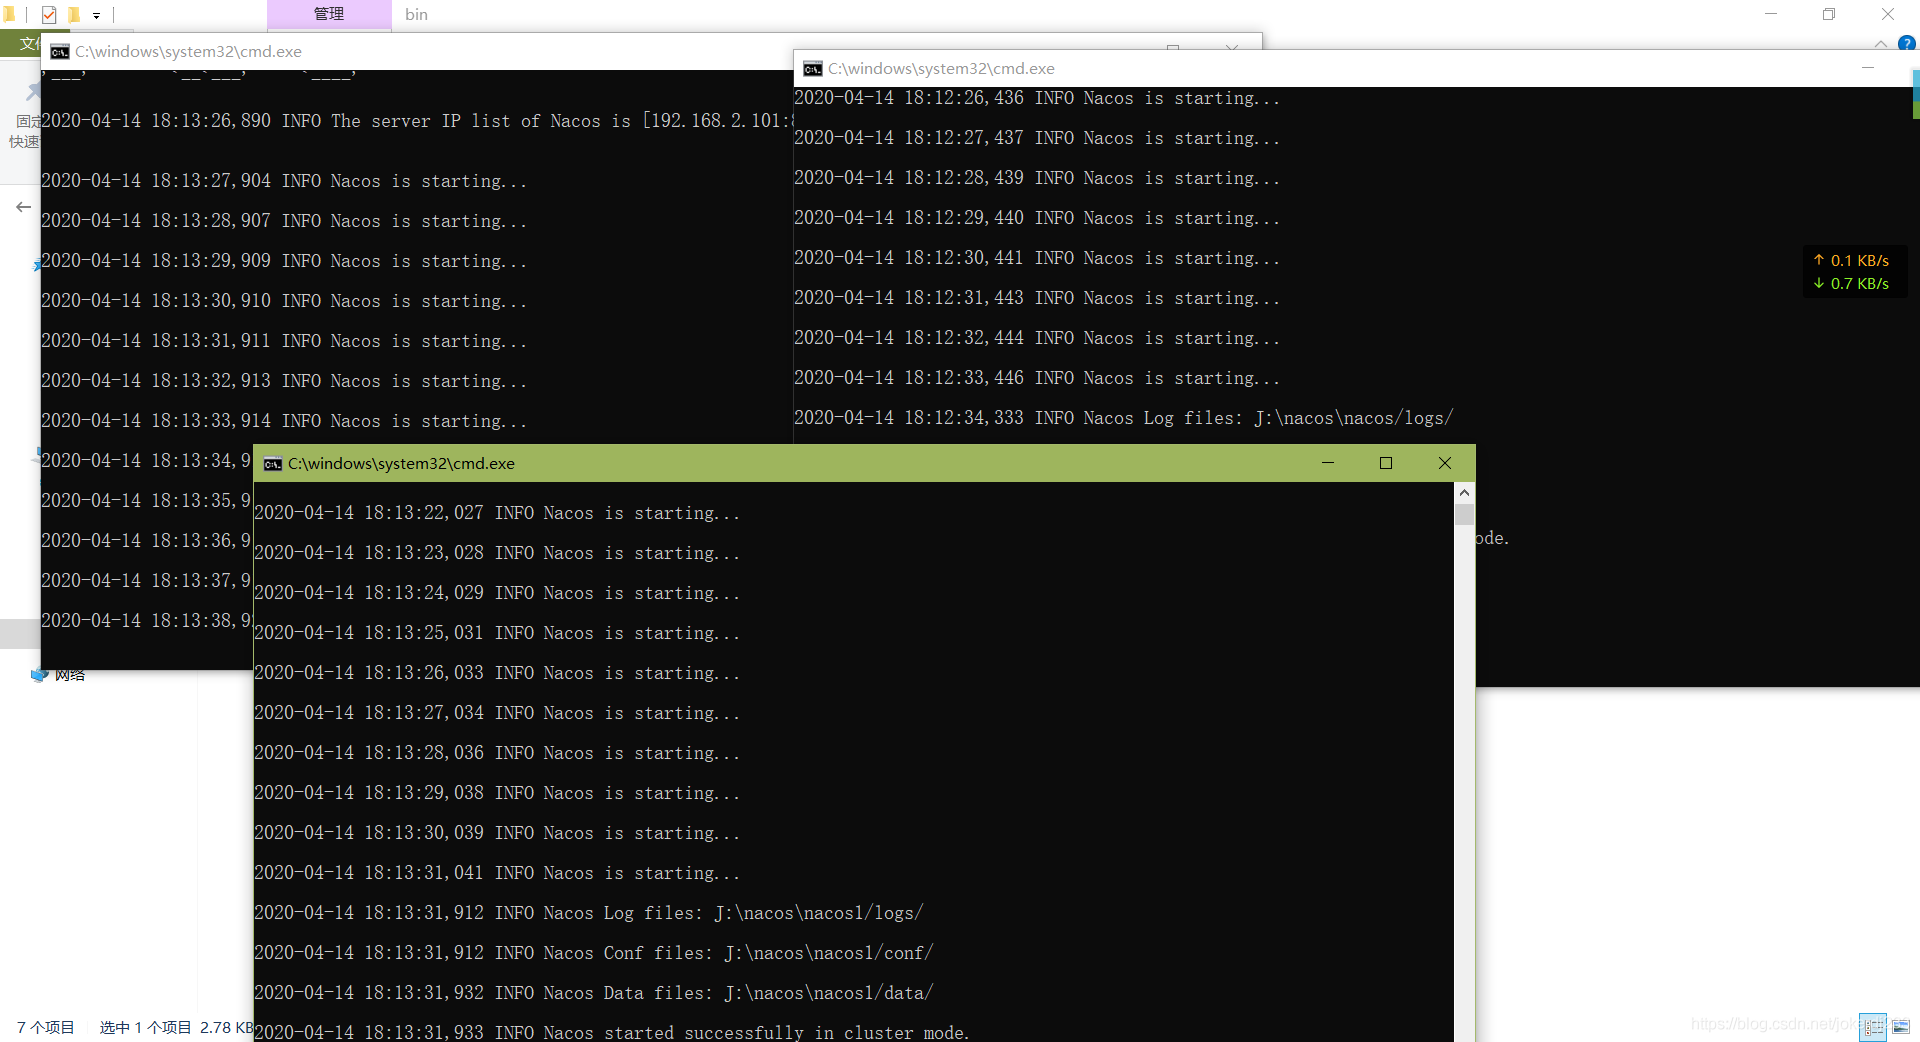The width and height of the screenshot is (1920, 1042).
Task: Click the 18:12:26,436 log line in right window
Action: 1037,98
